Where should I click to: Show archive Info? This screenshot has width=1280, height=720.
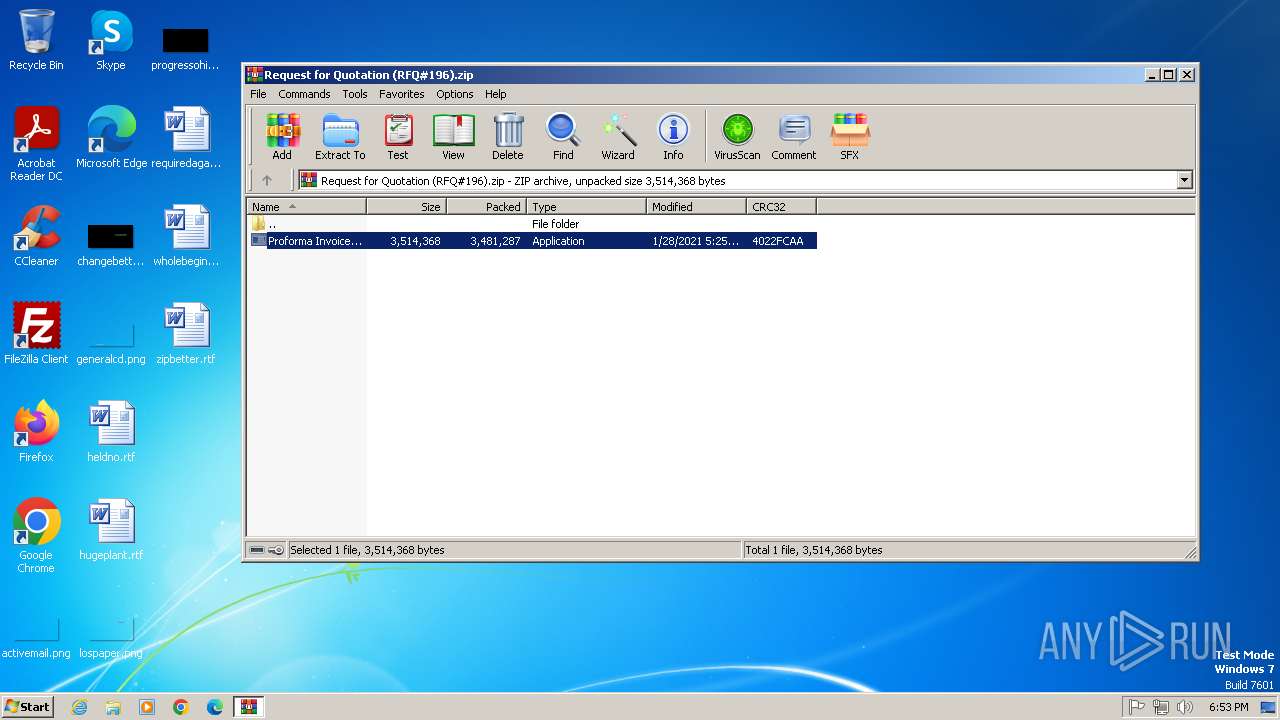click(673, 137)
